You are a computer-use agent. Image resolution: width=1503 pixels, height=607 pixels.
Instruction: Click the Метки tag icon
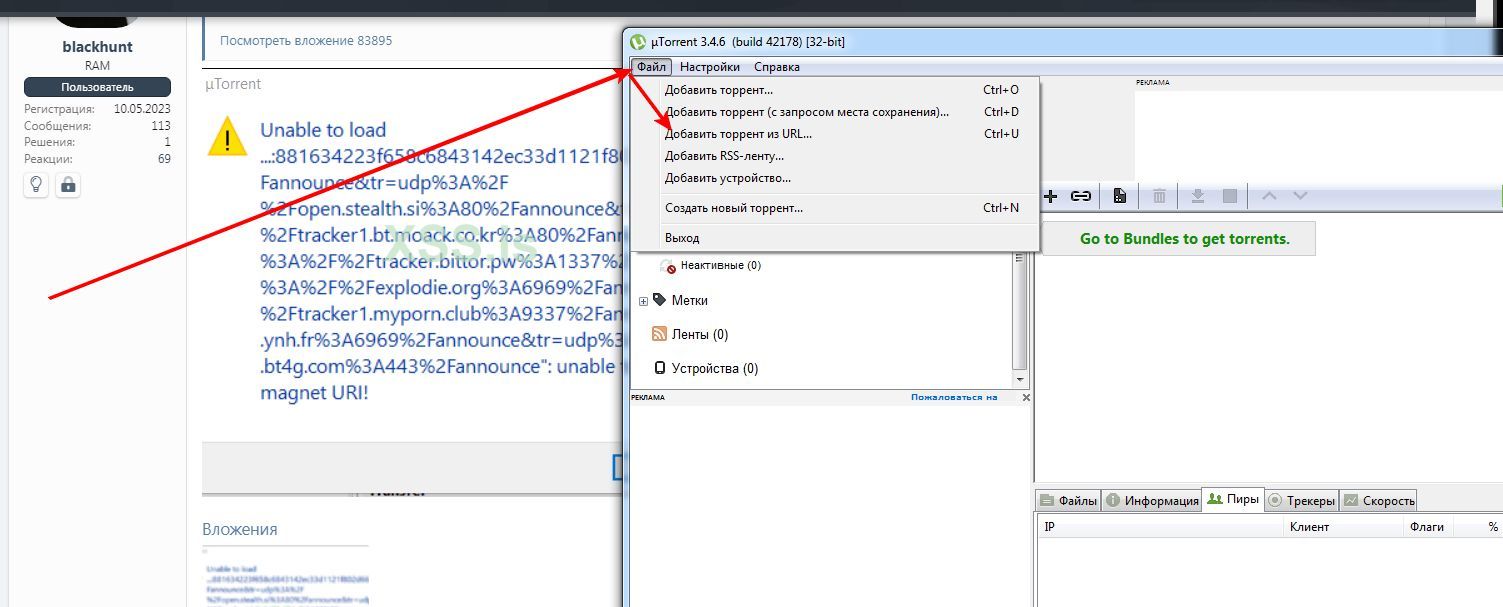(x=660, y=300)
